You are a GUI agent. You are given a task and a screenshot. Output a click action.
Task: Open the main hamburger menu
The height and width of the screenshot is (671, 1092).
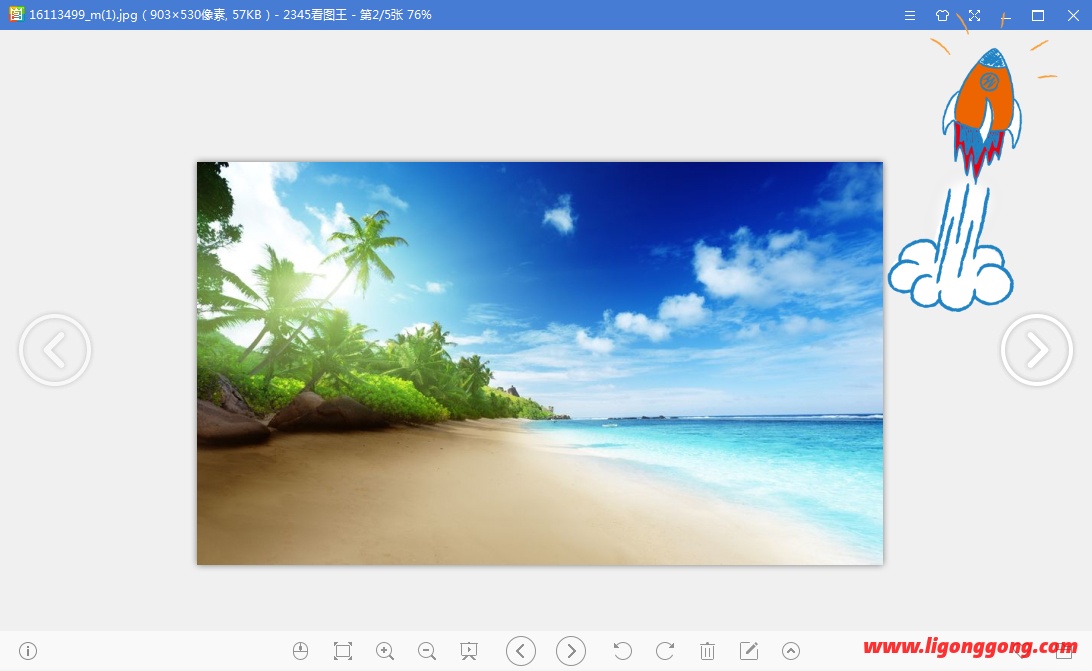coord(910,16)
